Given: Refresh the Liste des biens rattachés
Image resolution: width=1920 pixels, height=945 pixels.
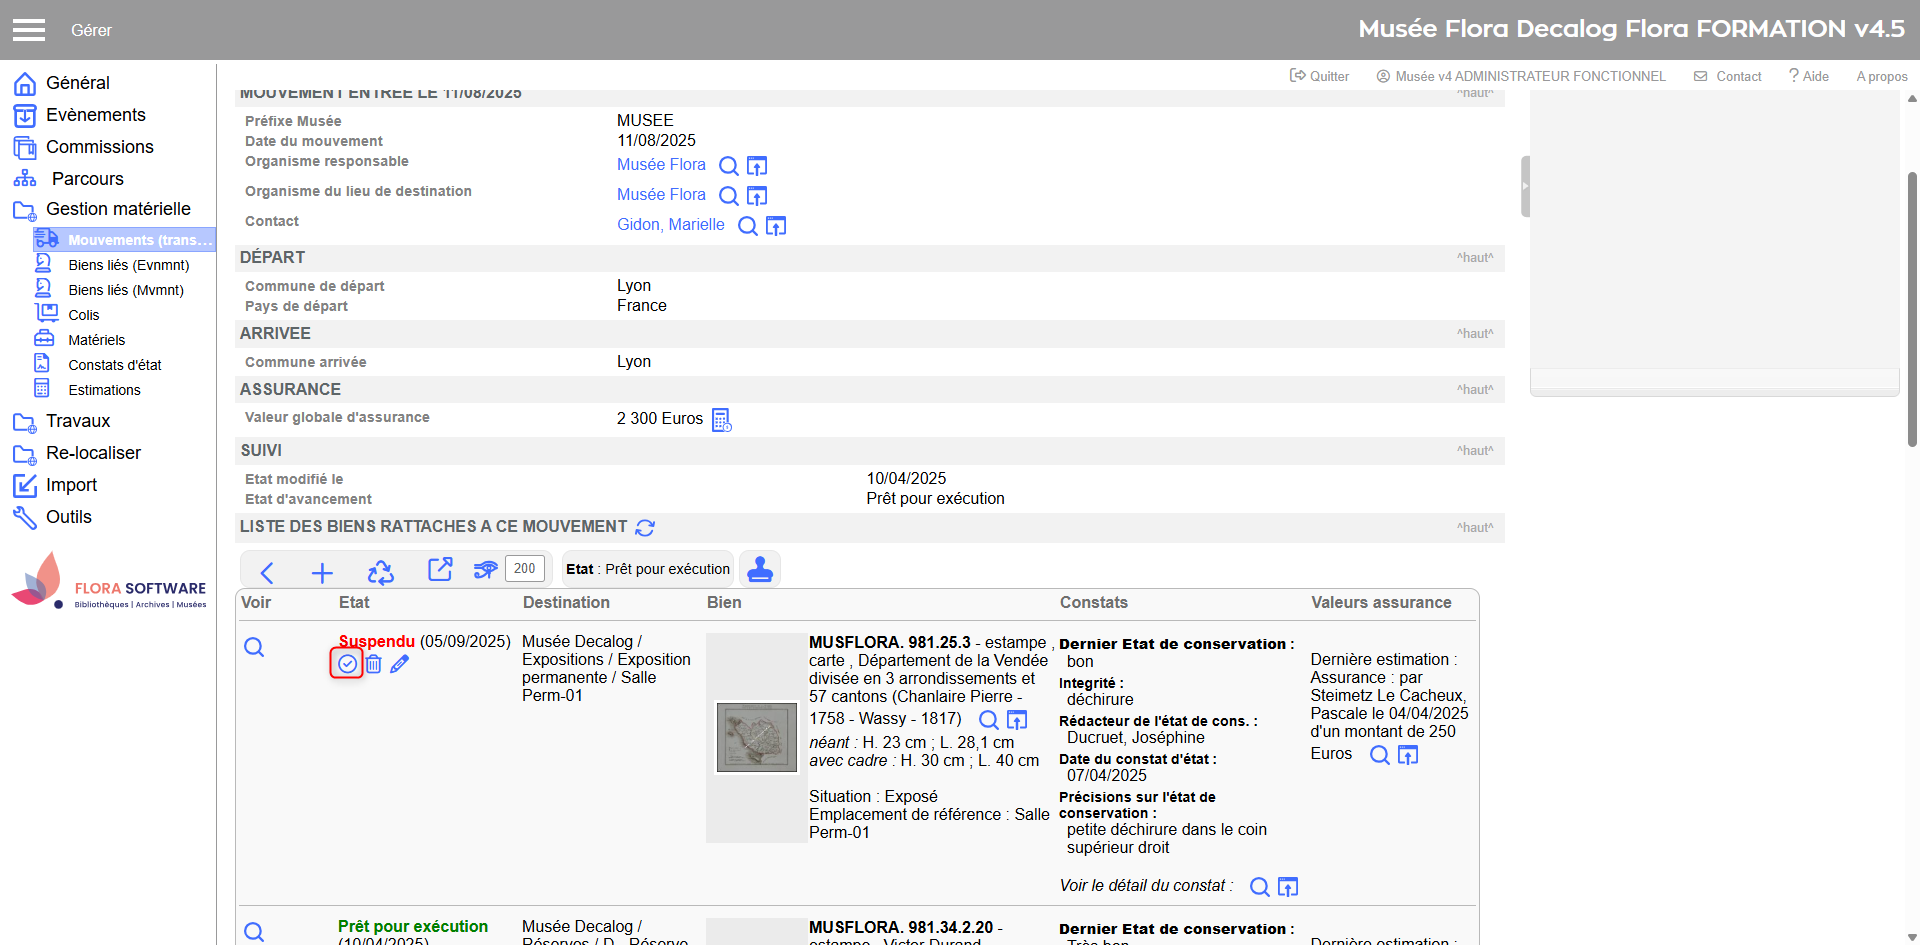Looking at the screenshot, I should (x=645, y=527).
